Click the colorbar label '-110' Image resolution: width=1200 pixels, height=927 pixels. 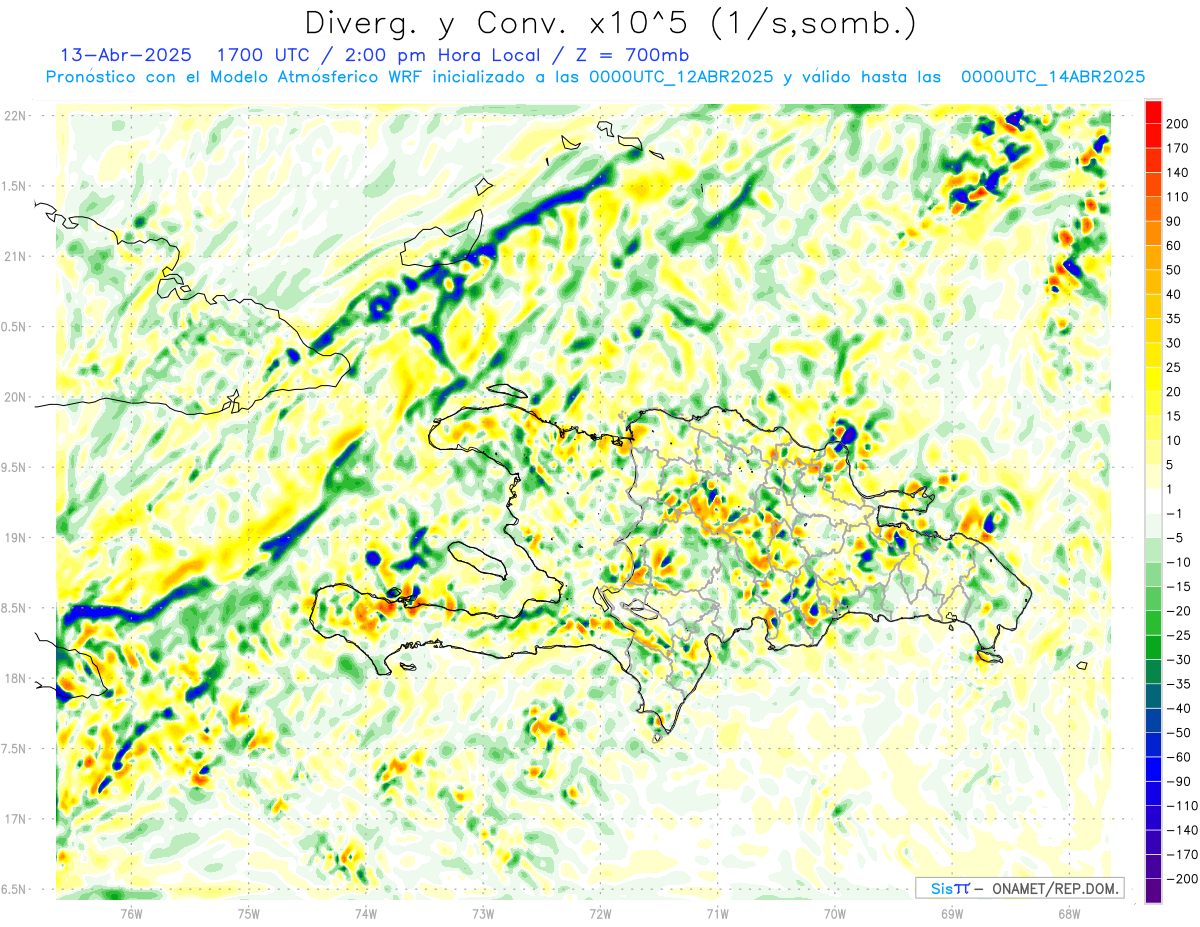[1184, 806]
